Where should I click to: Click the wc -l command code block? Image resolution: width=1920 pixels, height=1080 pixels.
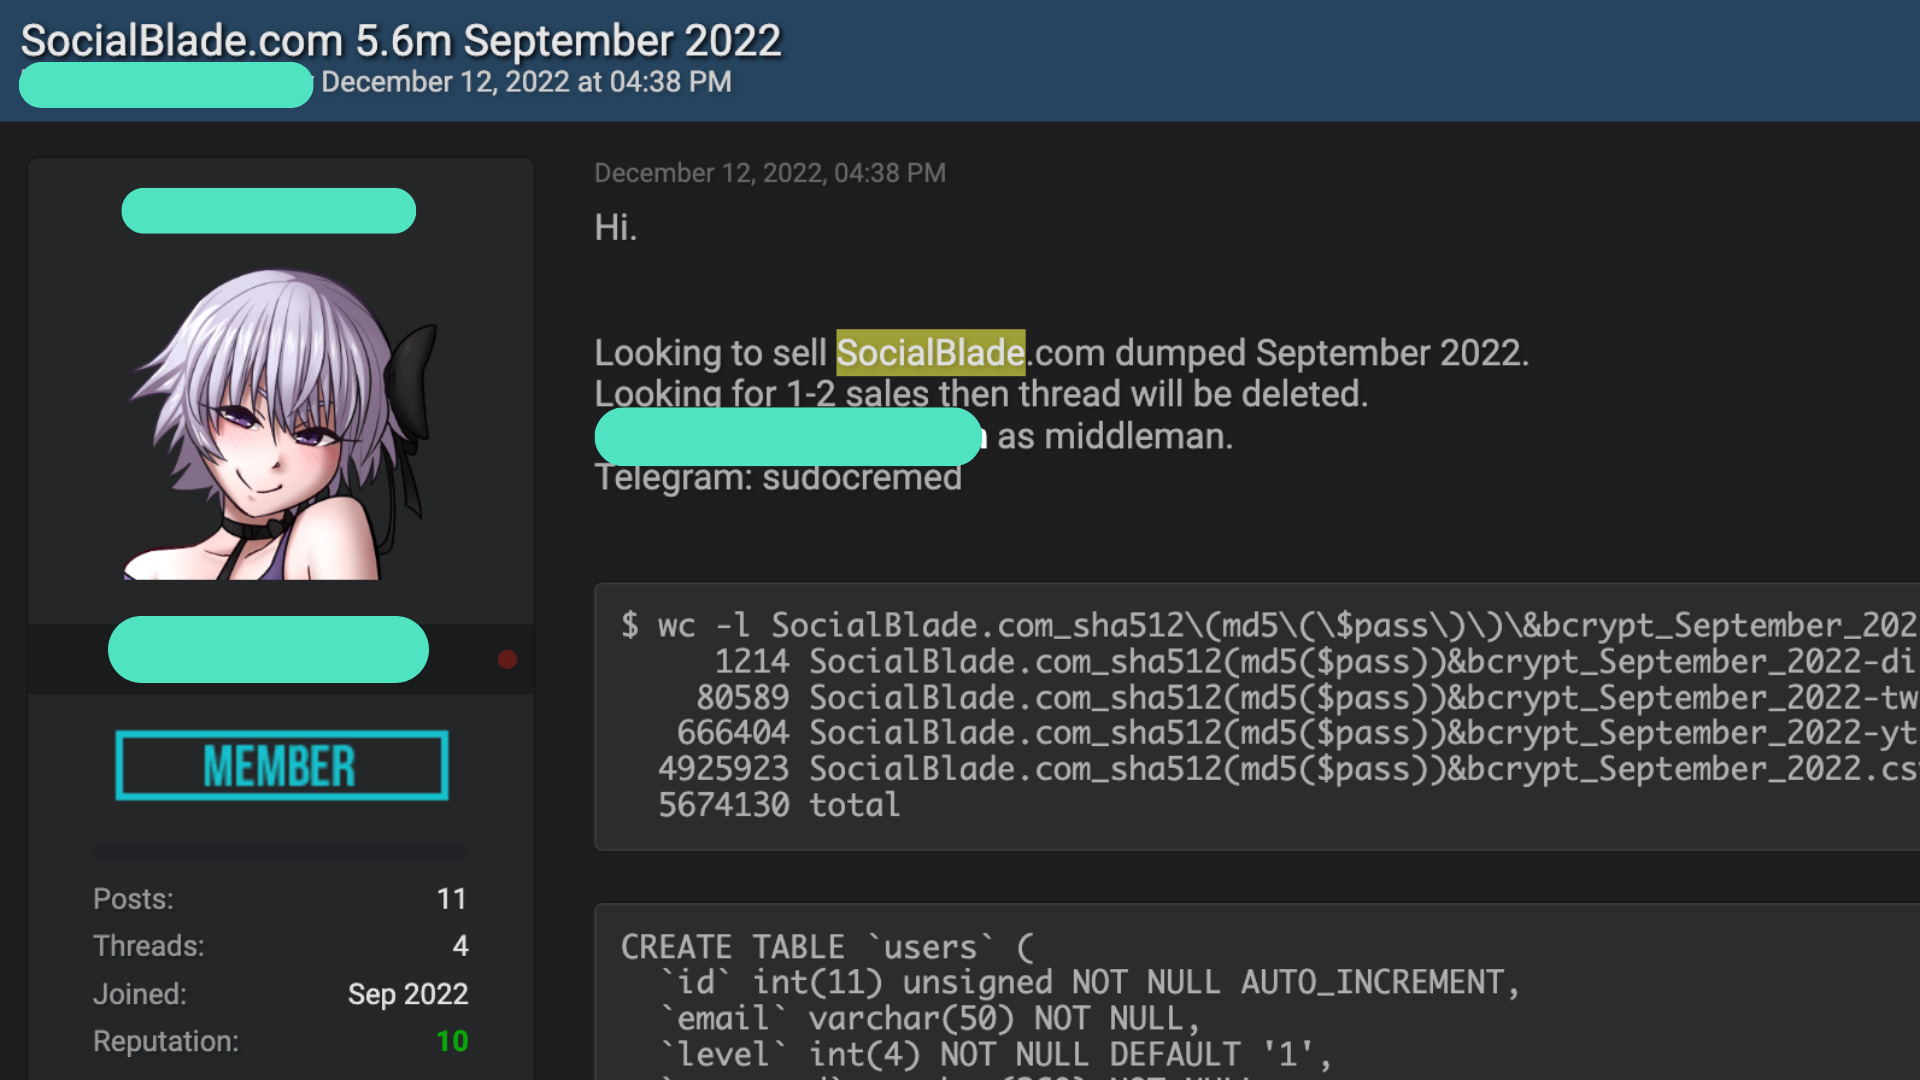(1257, 716)
